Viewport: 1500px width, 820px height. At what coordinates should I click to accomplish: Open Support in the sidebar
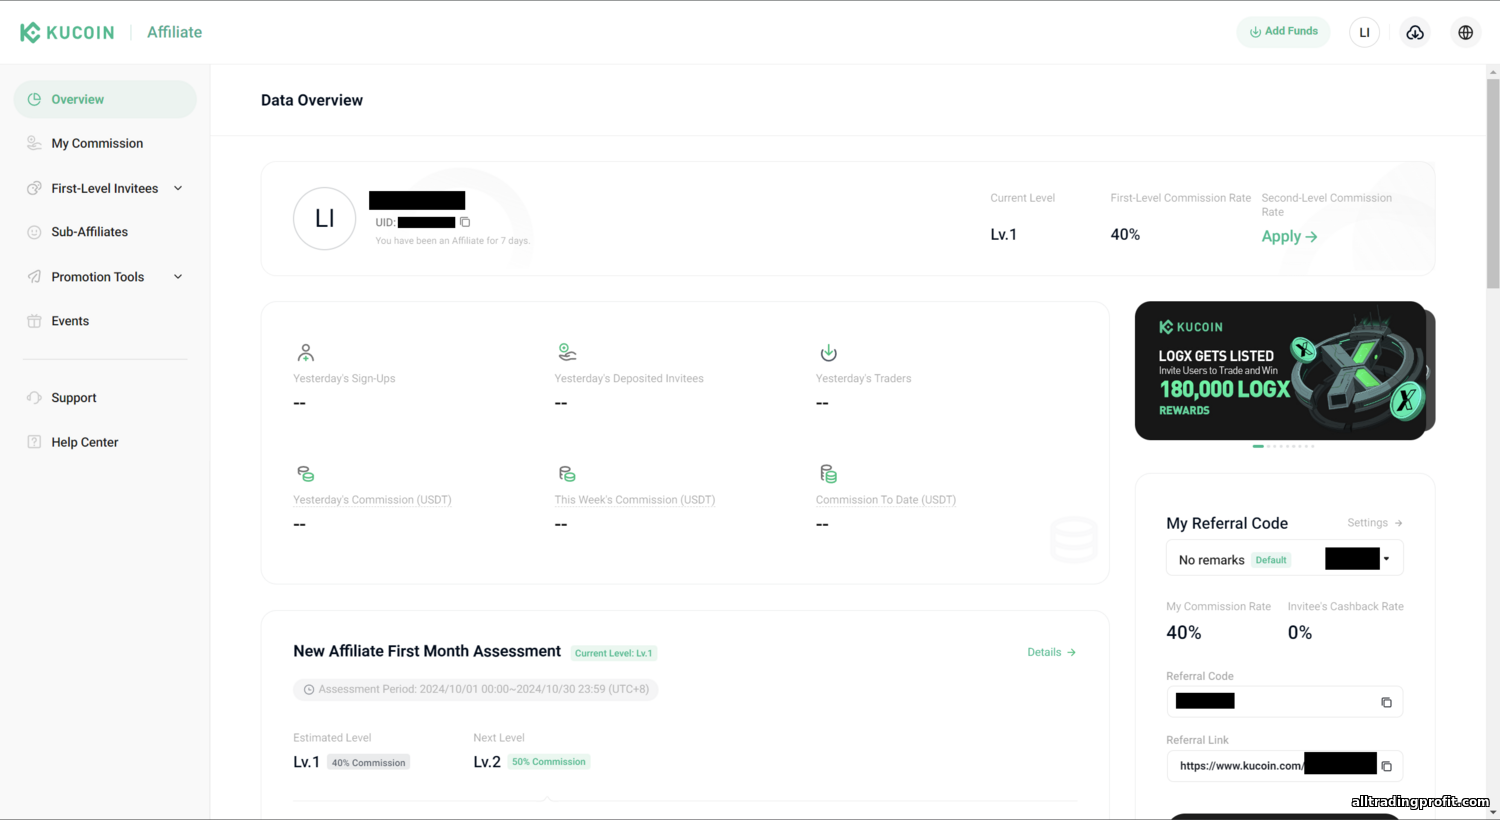pos(74,398)
